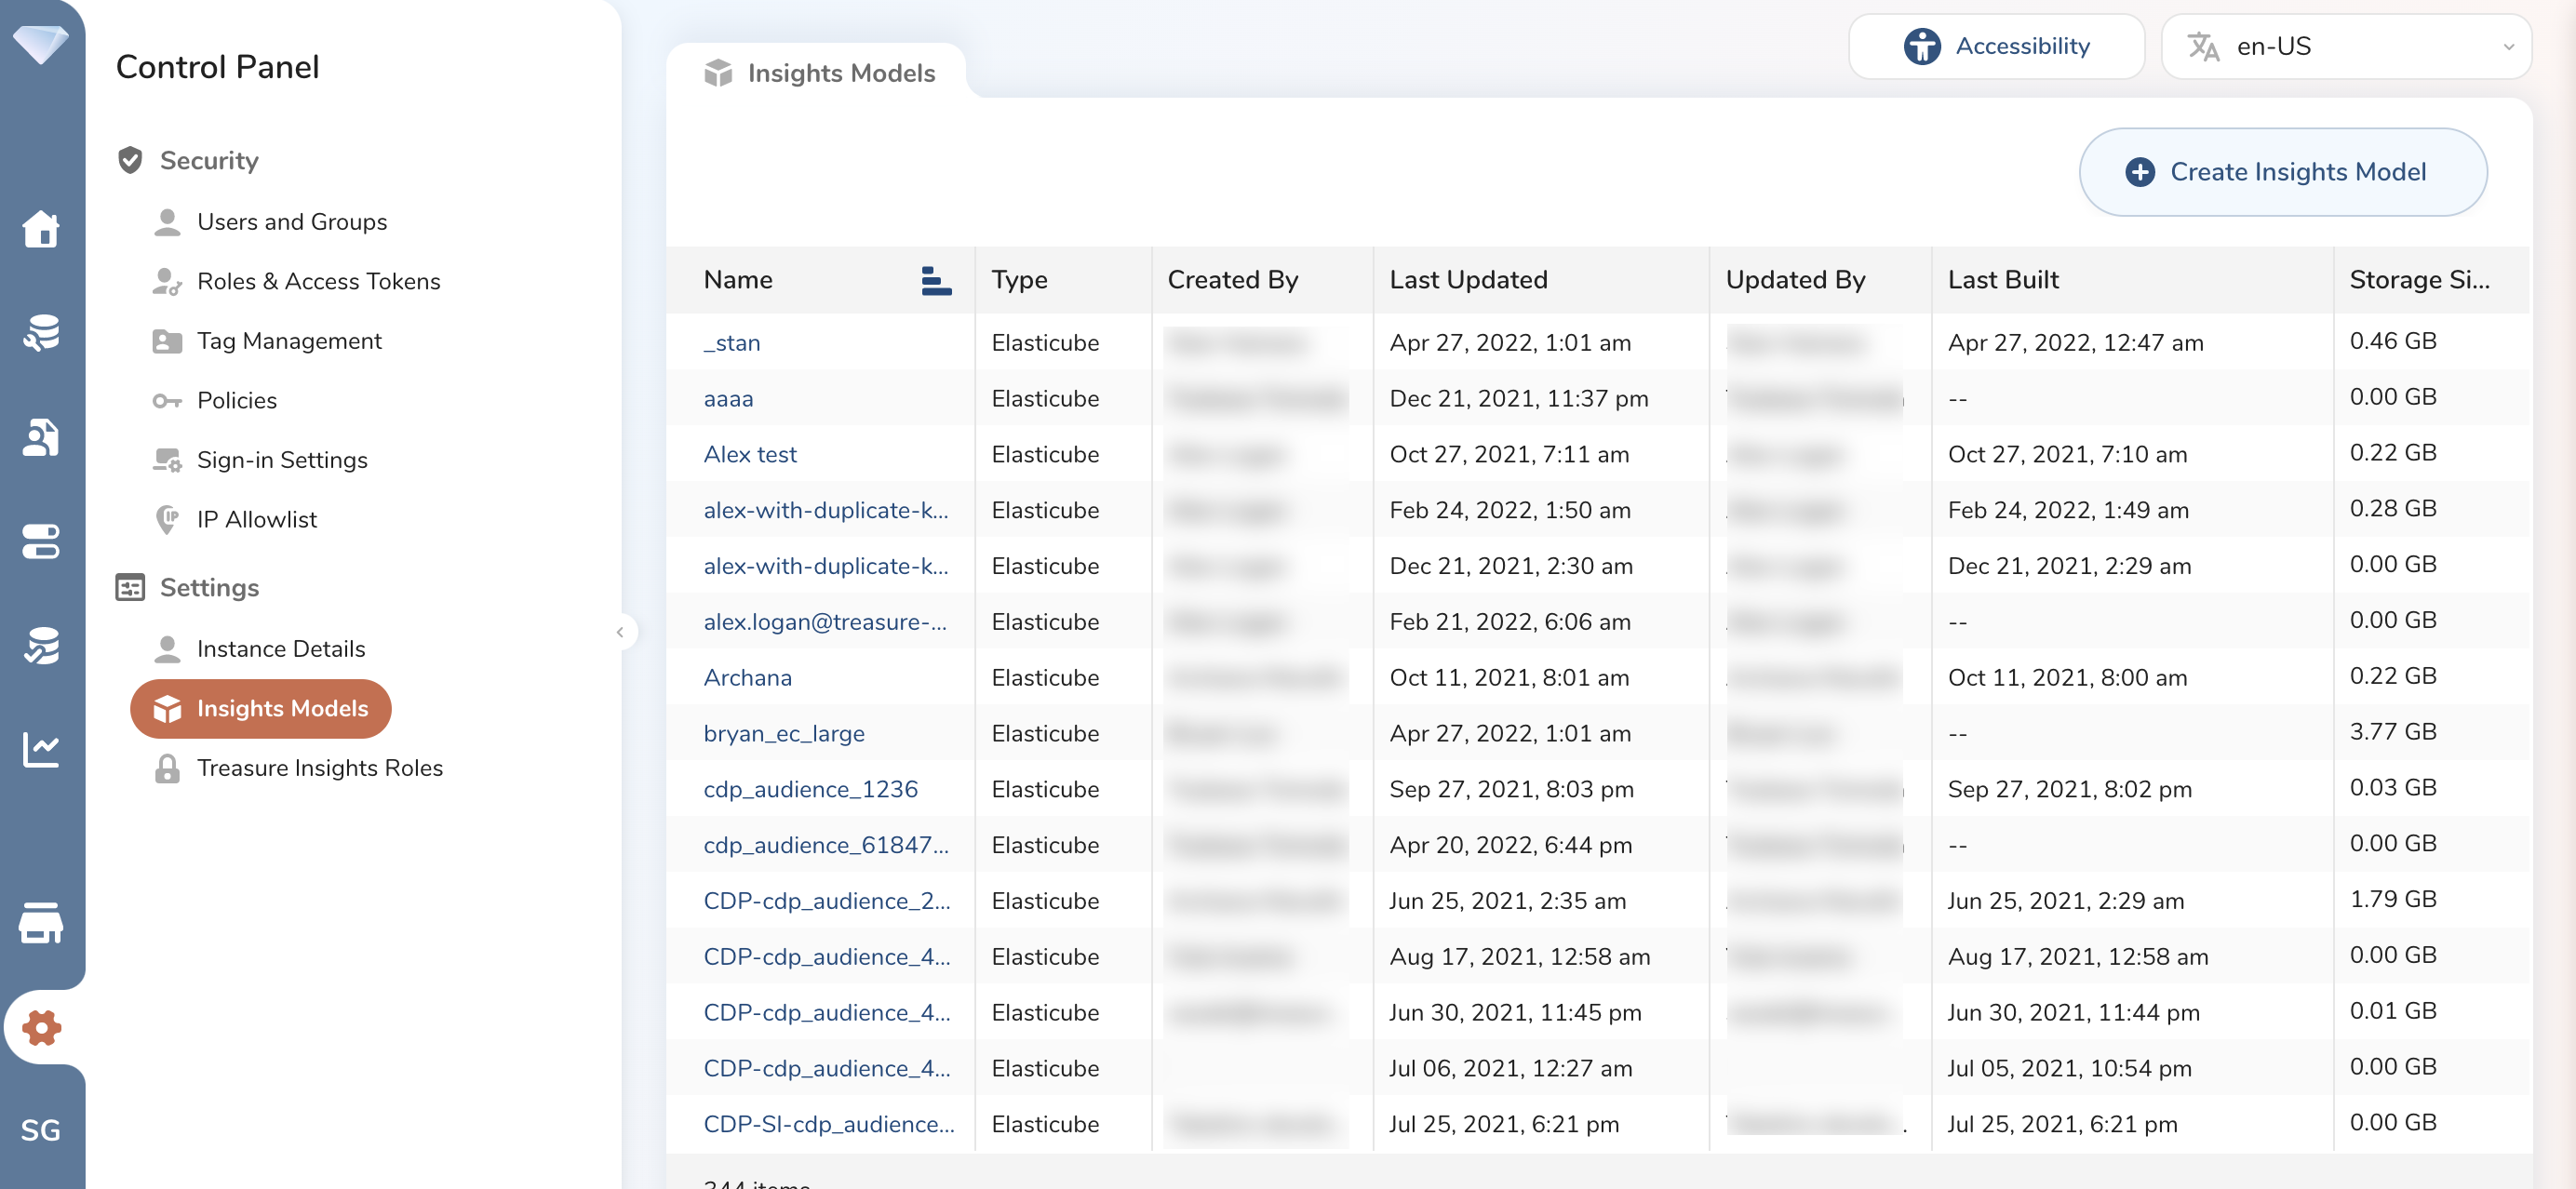This screenshot has height=1189, width=2576.
Task: Select the Insights Models tab
Action: (819, 73)
